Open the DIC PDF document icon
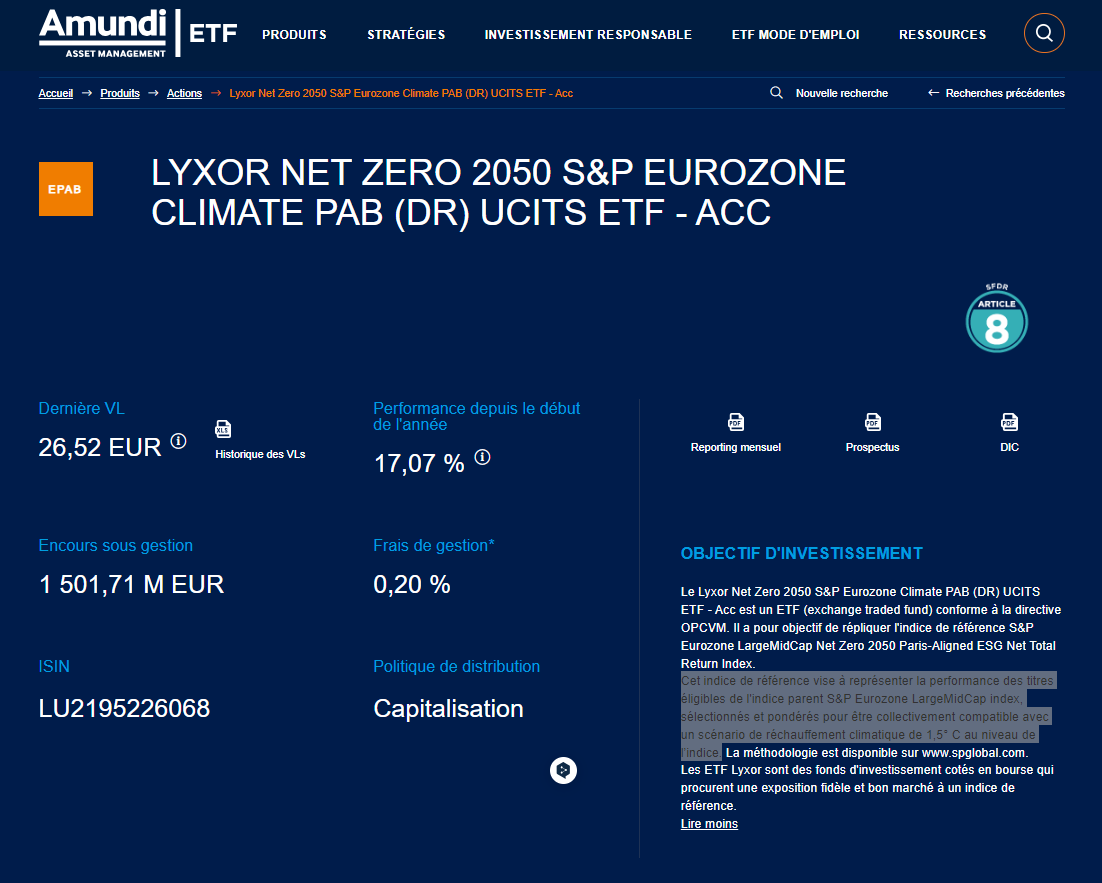The height and width of the screenshot is (883, 1102). coord(1009,422)
